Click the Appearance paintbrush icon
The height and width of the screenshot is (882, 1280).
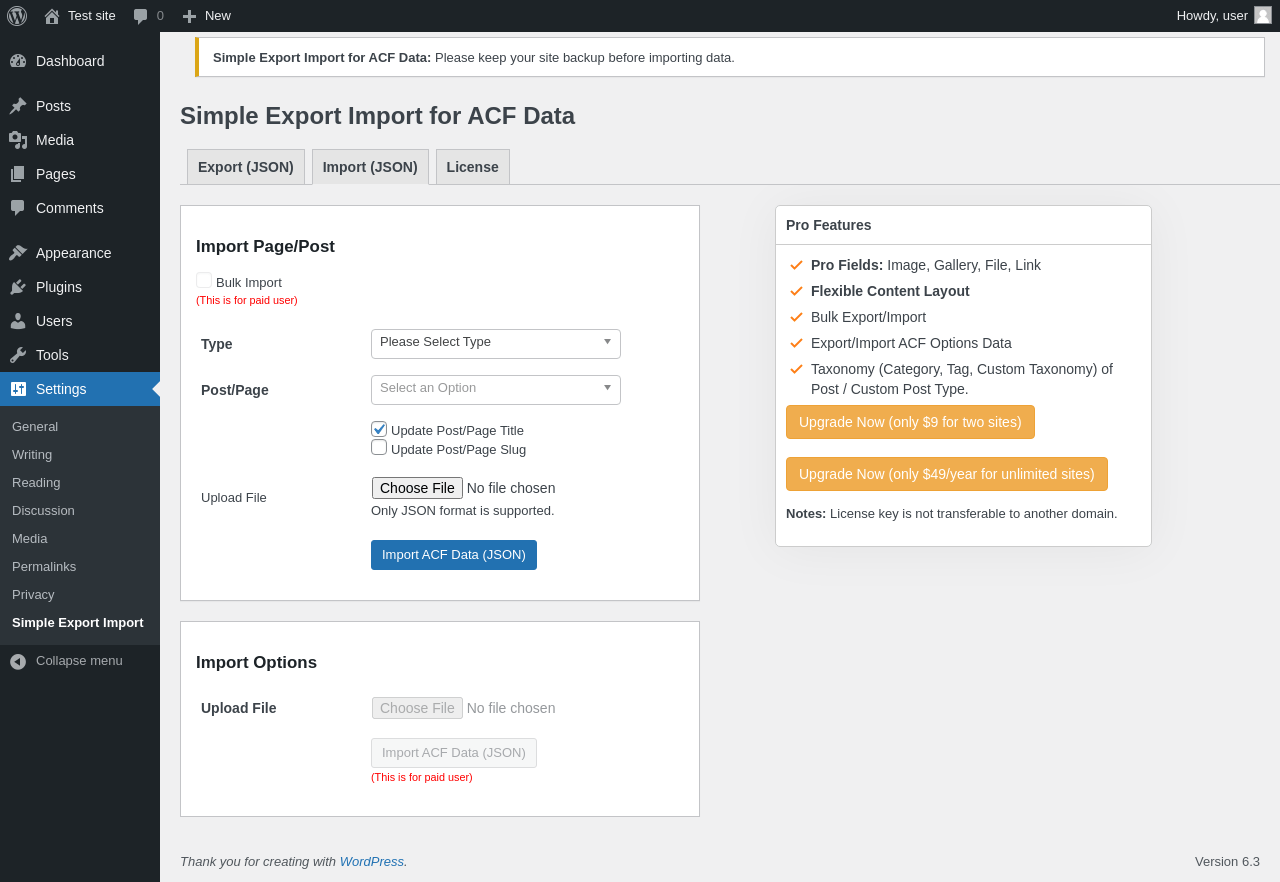click(18, 253)
